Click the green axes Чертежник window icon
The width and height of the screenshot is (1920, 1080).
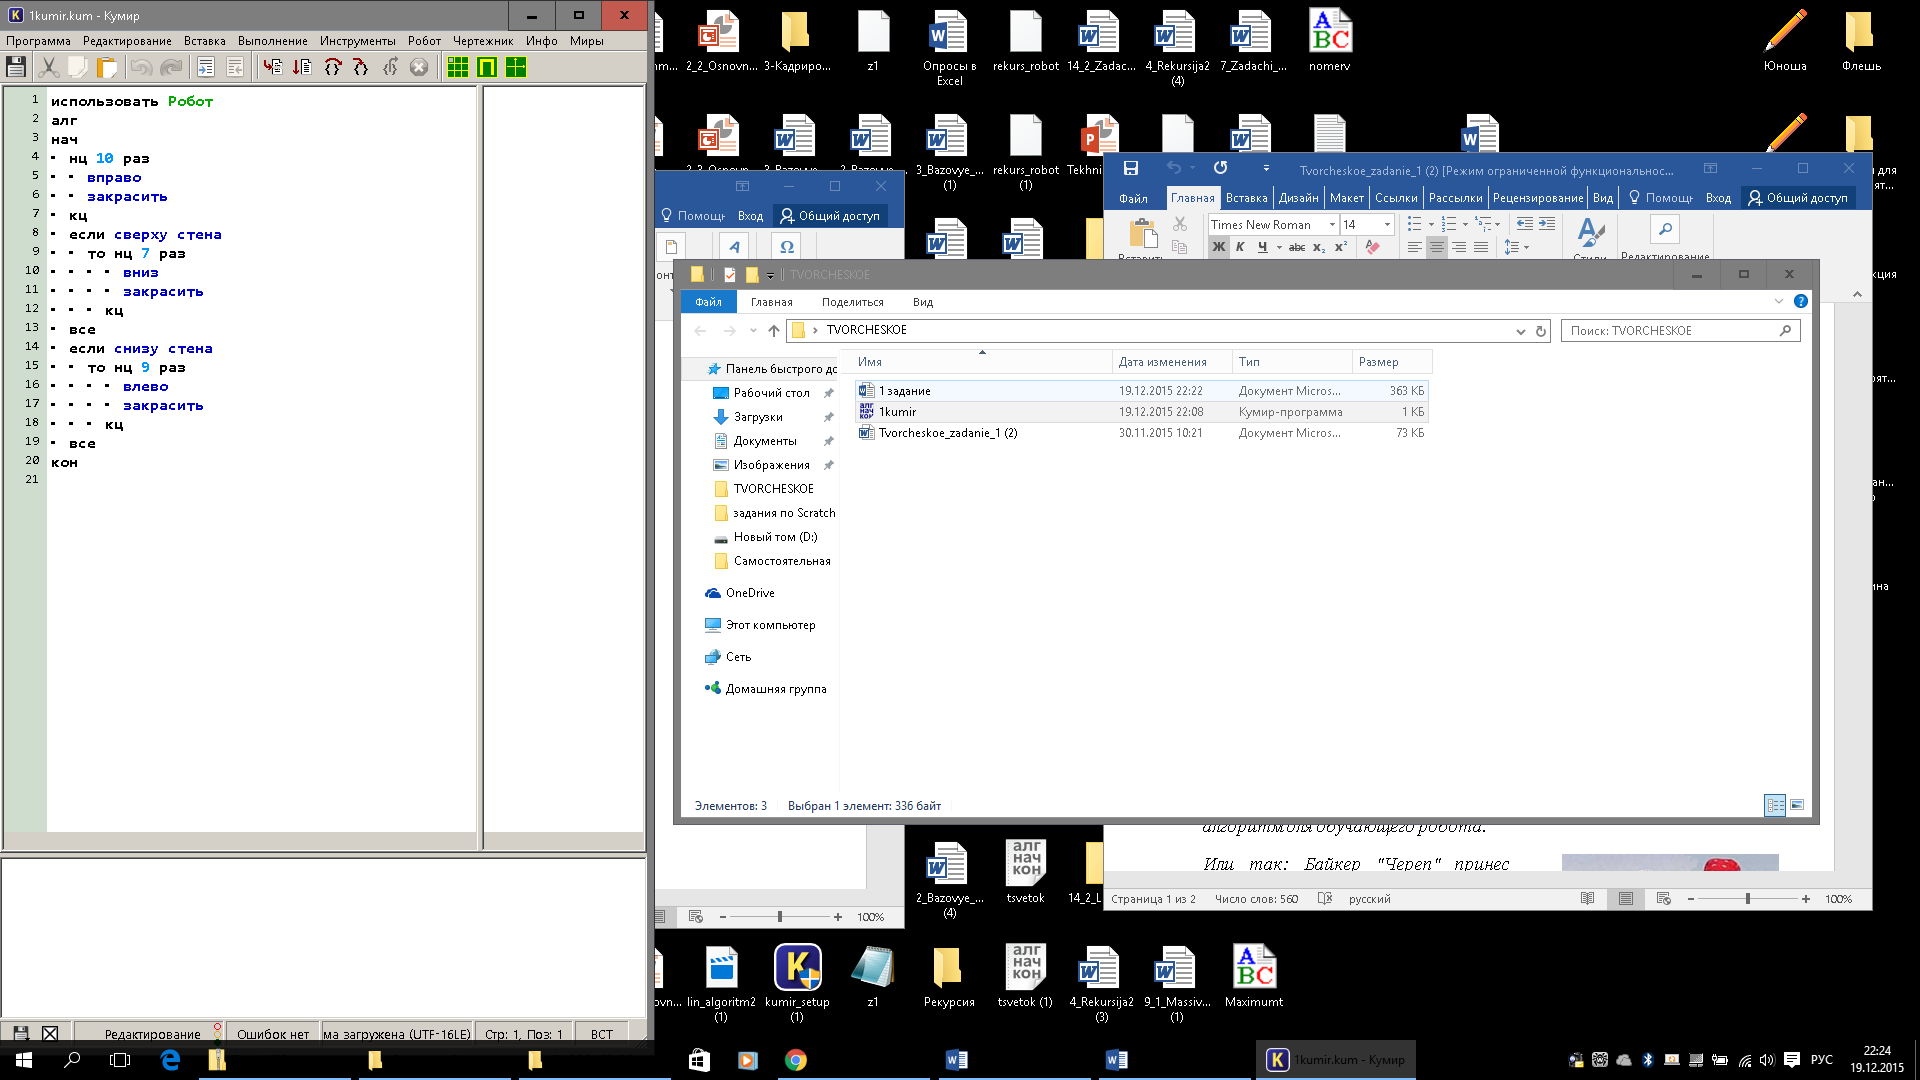(x=516, y=67)
